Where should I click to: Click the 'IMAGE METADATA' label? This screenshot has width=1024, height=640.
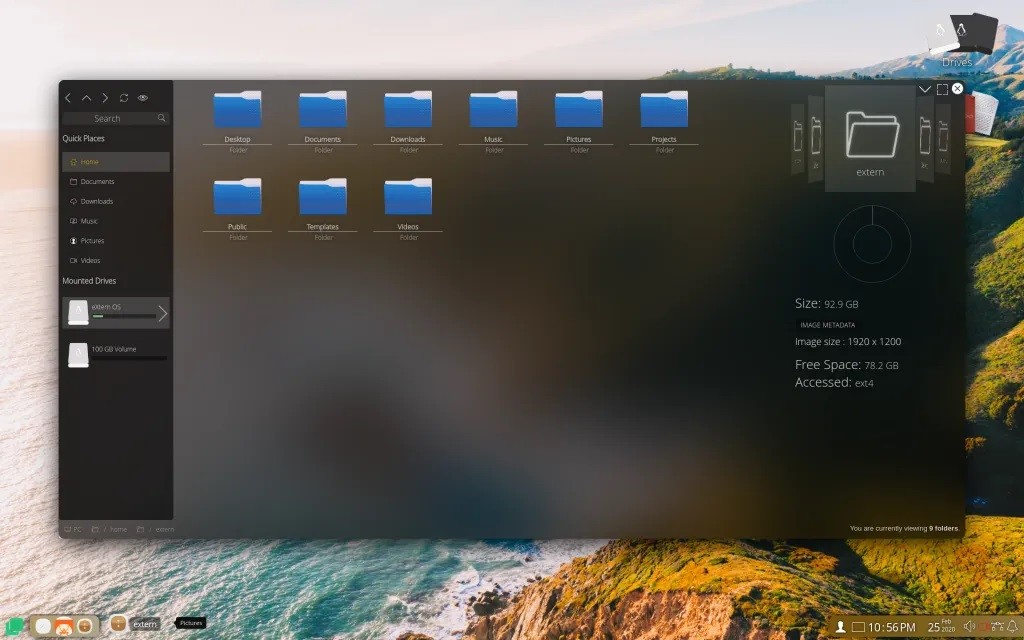(x=827, y=325)
